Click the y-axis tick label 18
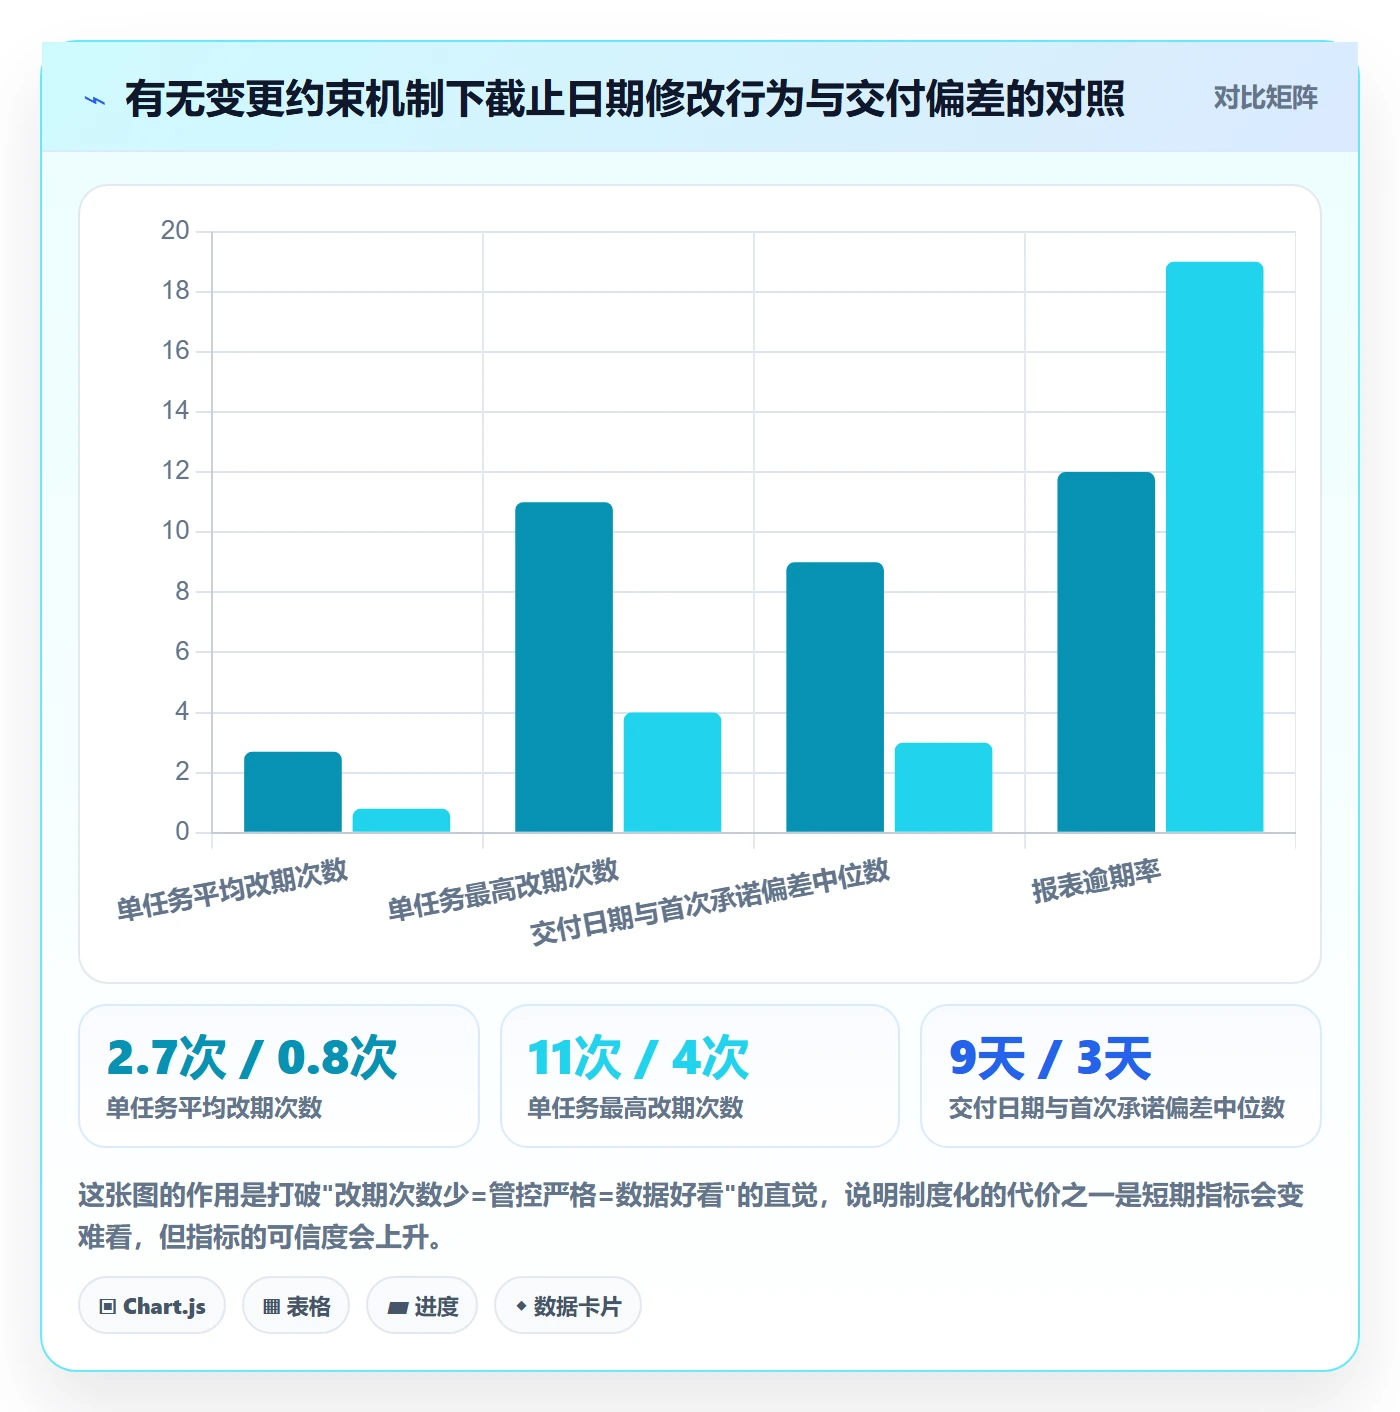1400x1412 pixels. pos(175,291)
